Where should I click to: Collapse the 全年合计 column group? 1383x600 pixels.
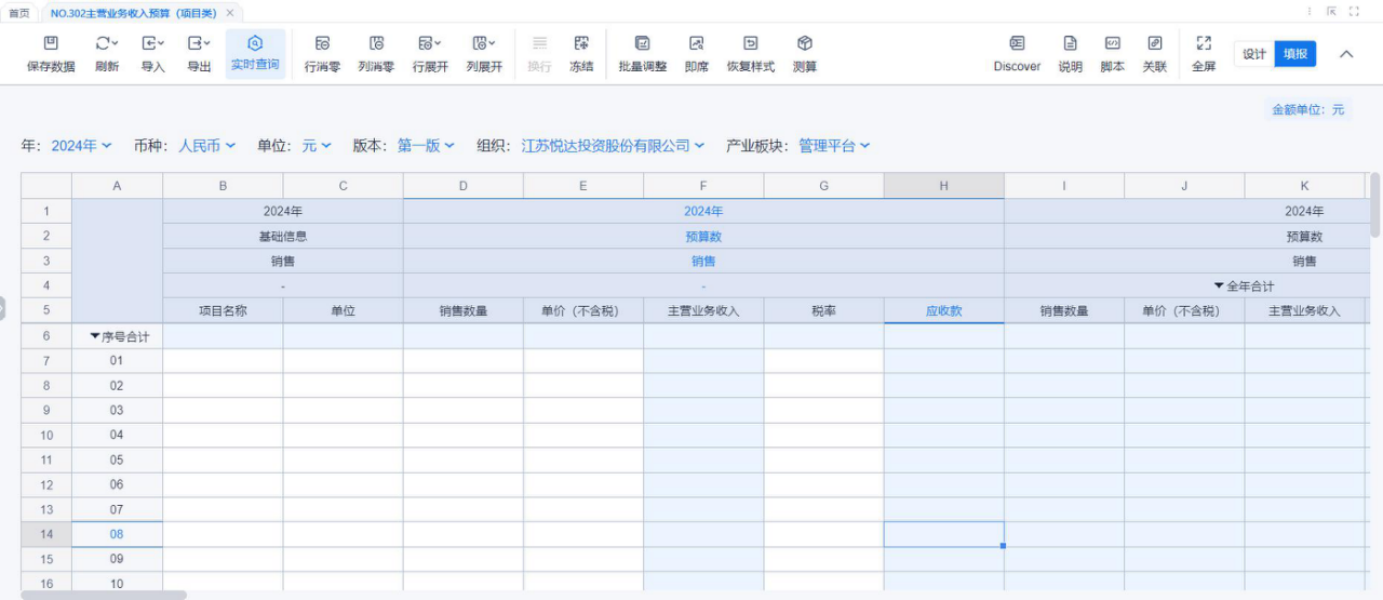point(1219,286)
